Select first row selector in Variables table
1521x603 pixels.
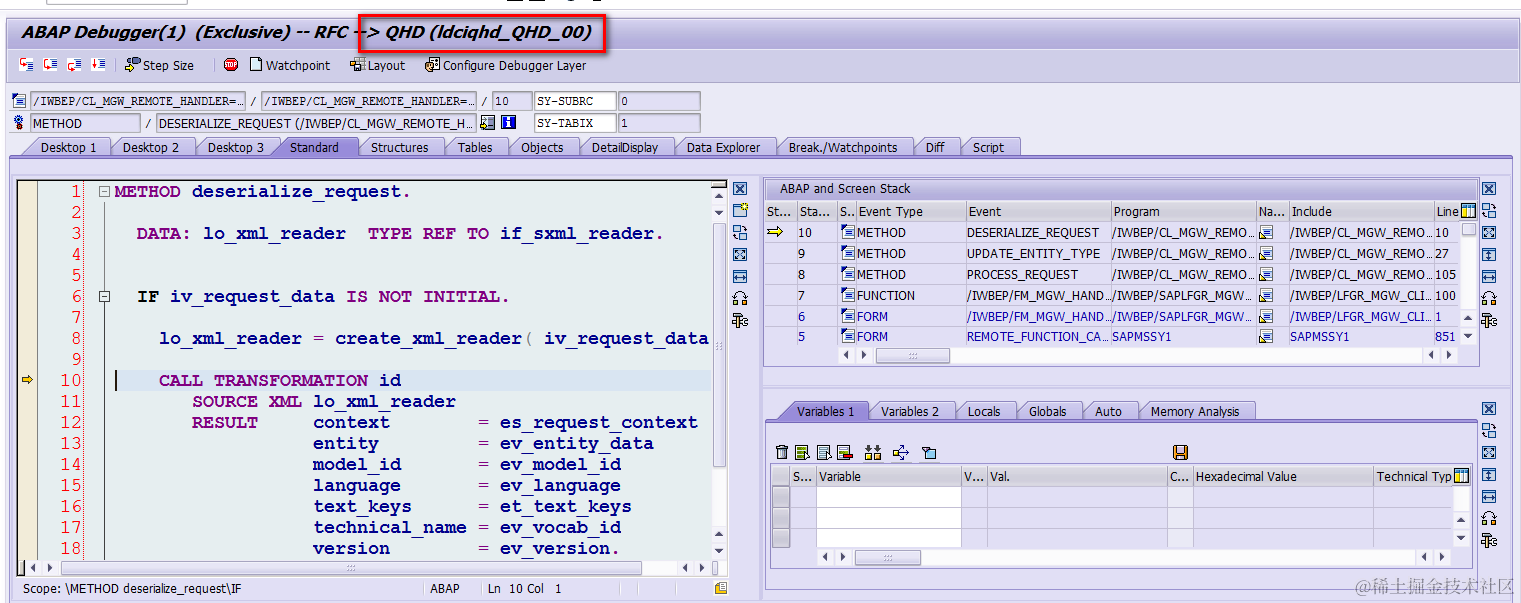point(780,497)
